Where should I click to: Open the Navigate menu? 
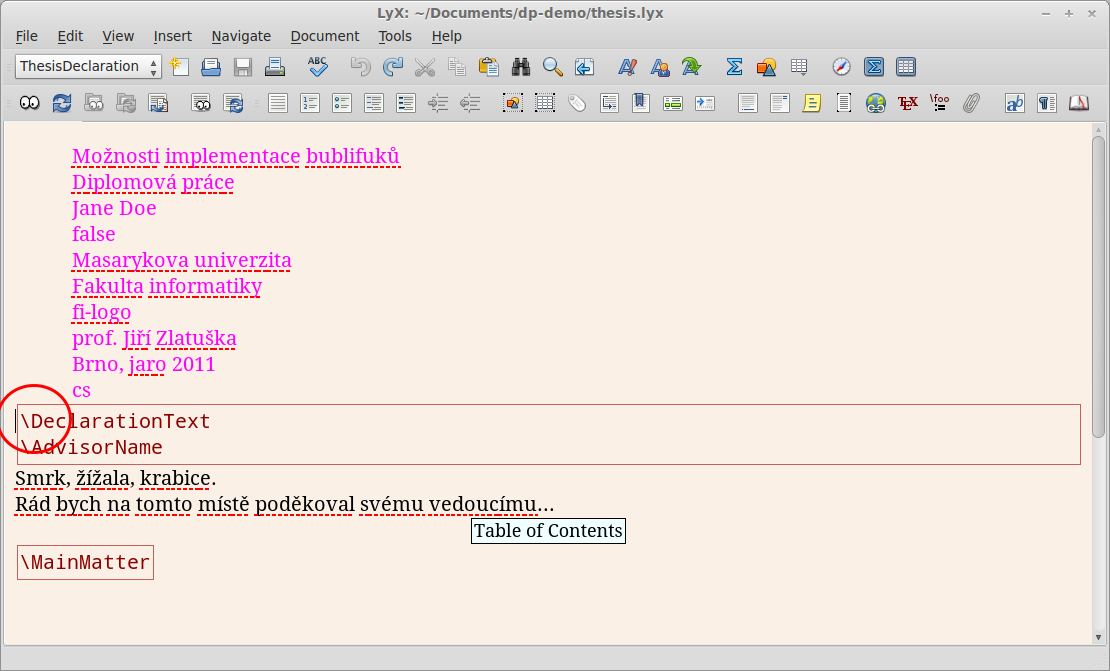241,36
